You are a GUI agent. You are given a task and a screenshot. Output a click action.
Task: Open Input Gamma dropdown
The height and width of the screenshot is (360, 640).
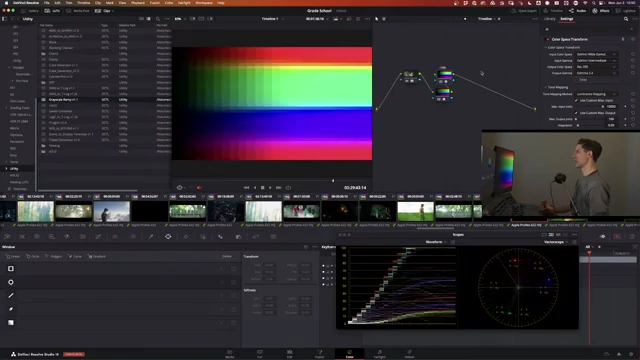pos(596,60)
